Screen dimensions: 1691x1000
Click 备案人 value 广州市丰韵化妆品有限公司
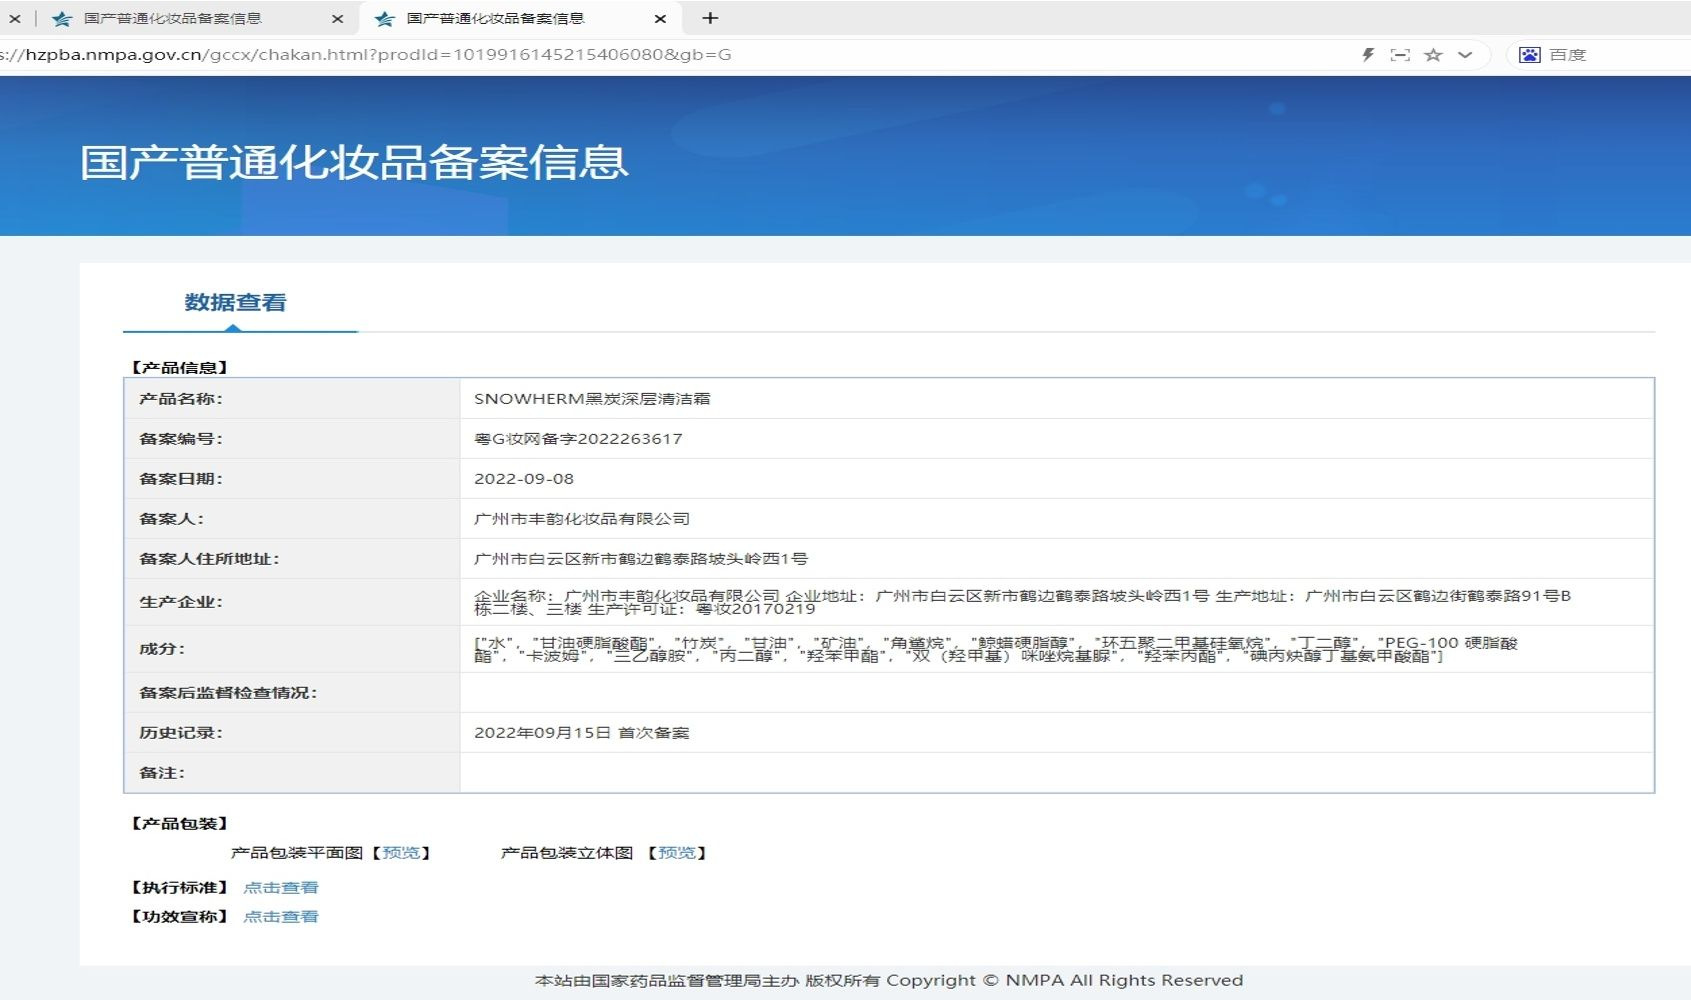tap(582, 519)
